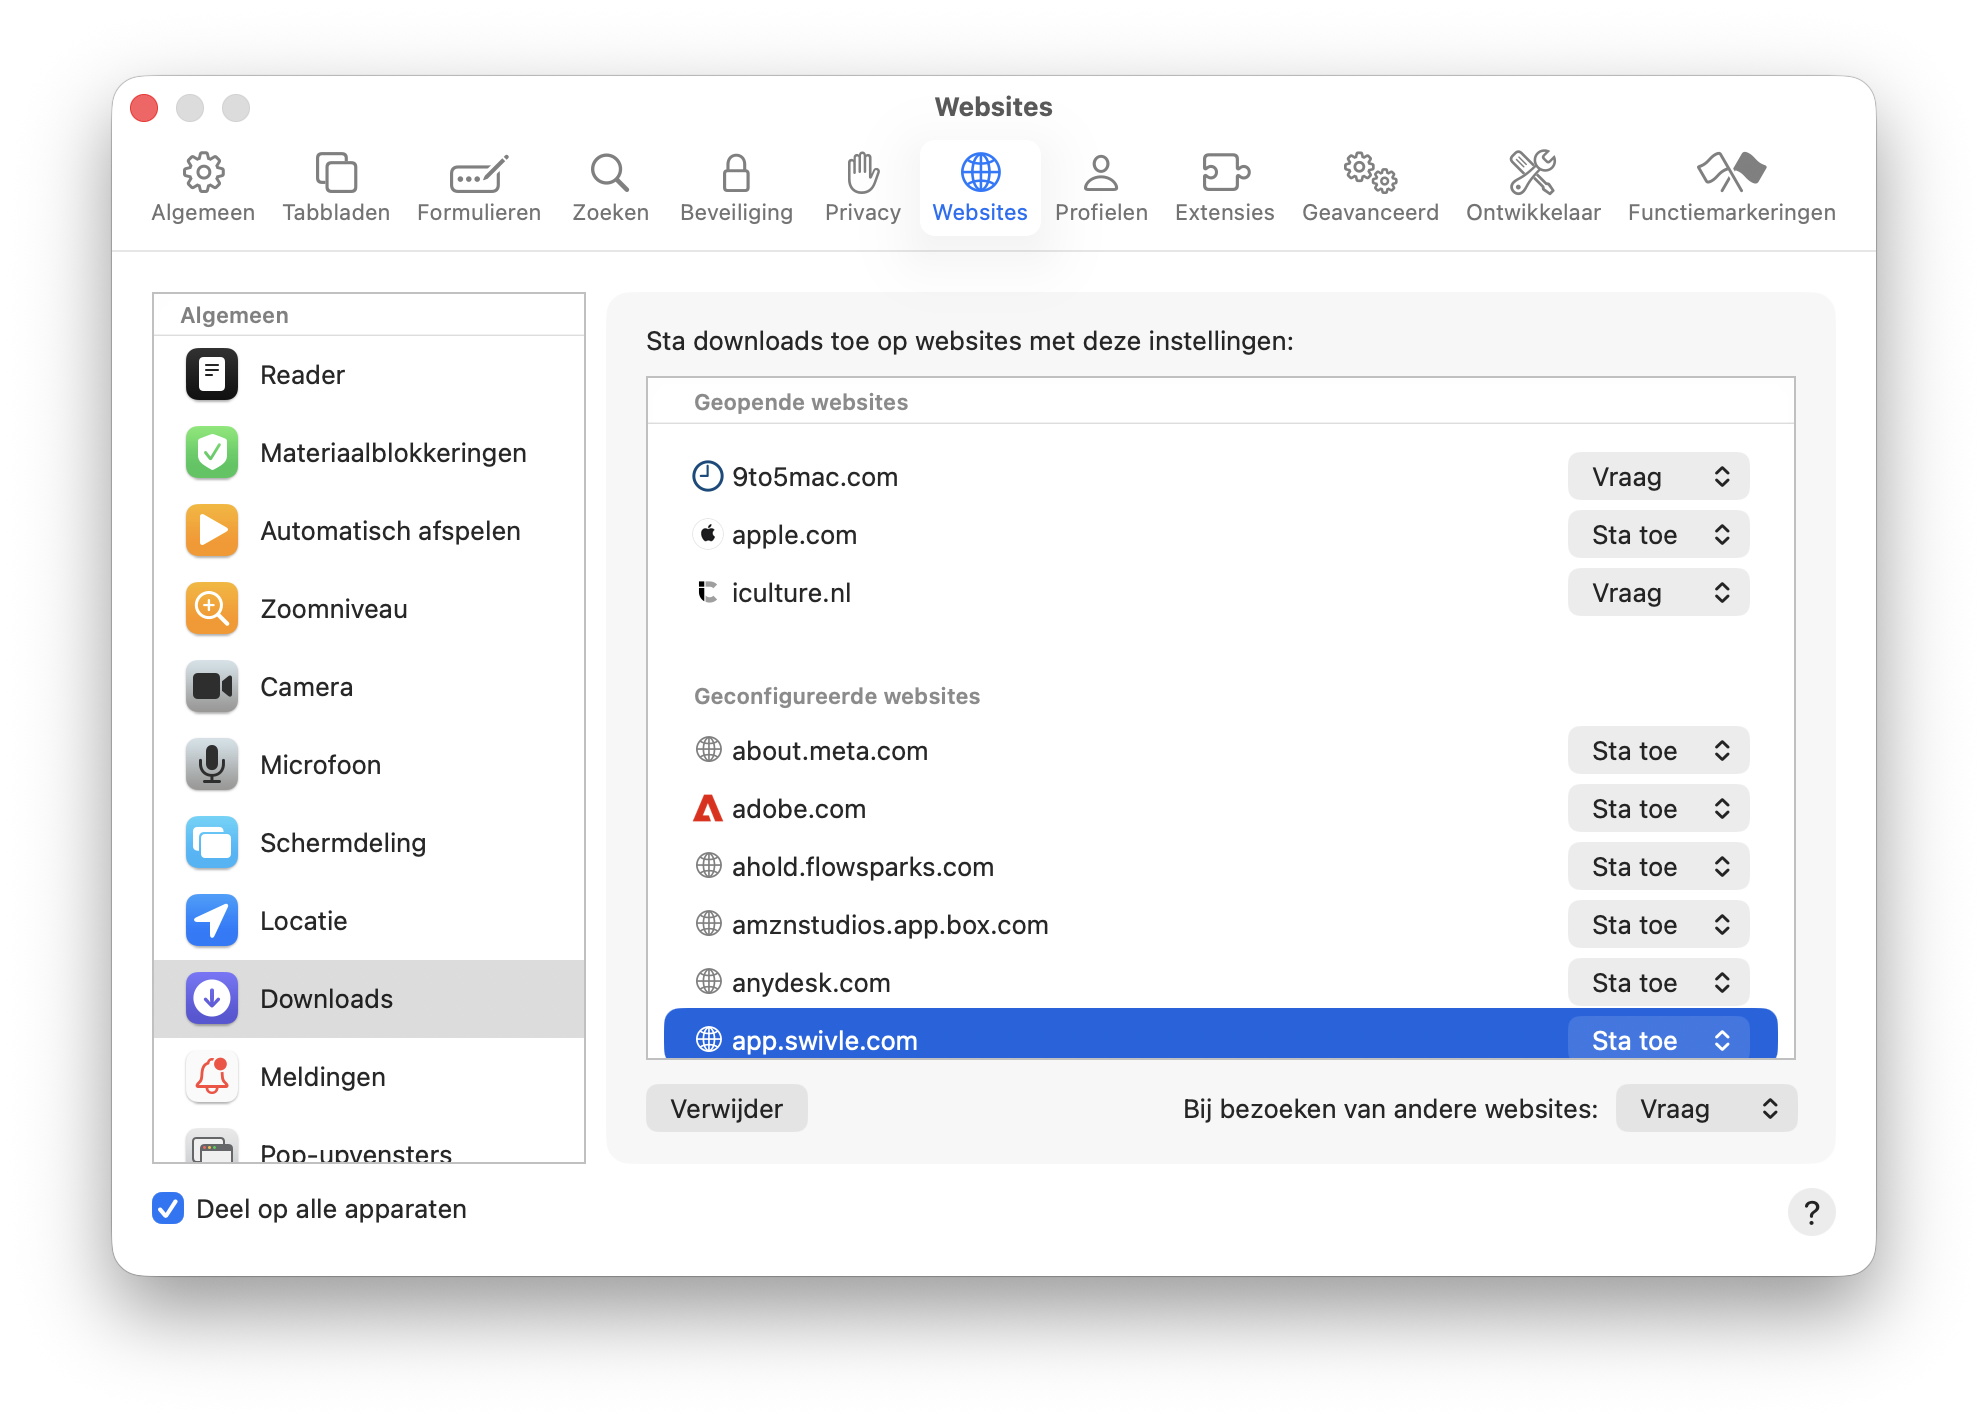Image resolution: width=1988 pixels, height=1424 pixels.
Task: Select the anydesk.com row text
Action: [811, 983]
